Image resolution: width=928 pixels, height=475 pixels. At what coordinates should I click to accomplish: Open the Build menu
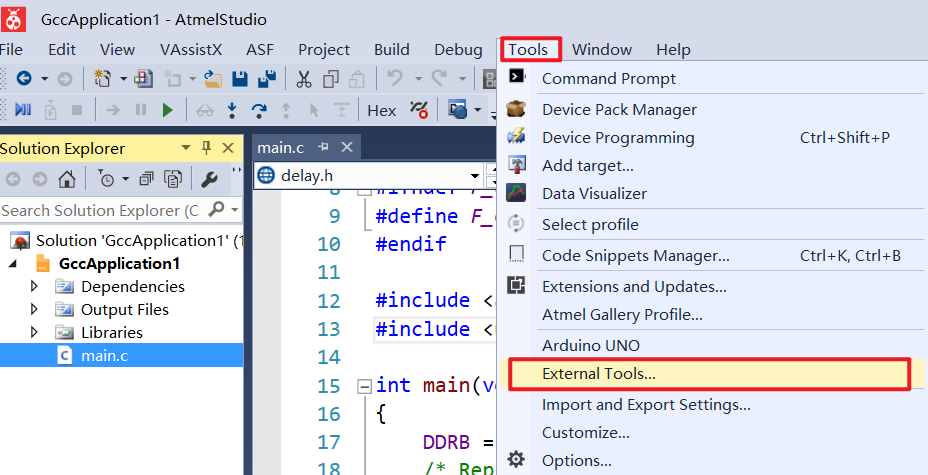(x=392, y=50)
